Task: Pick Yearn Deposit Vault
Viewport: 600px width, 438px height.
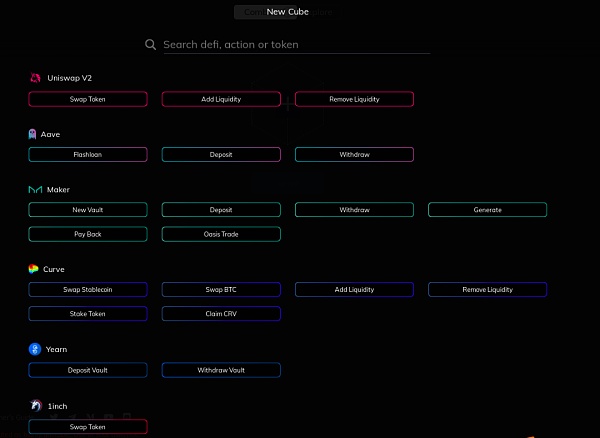Action: point(88,370)
